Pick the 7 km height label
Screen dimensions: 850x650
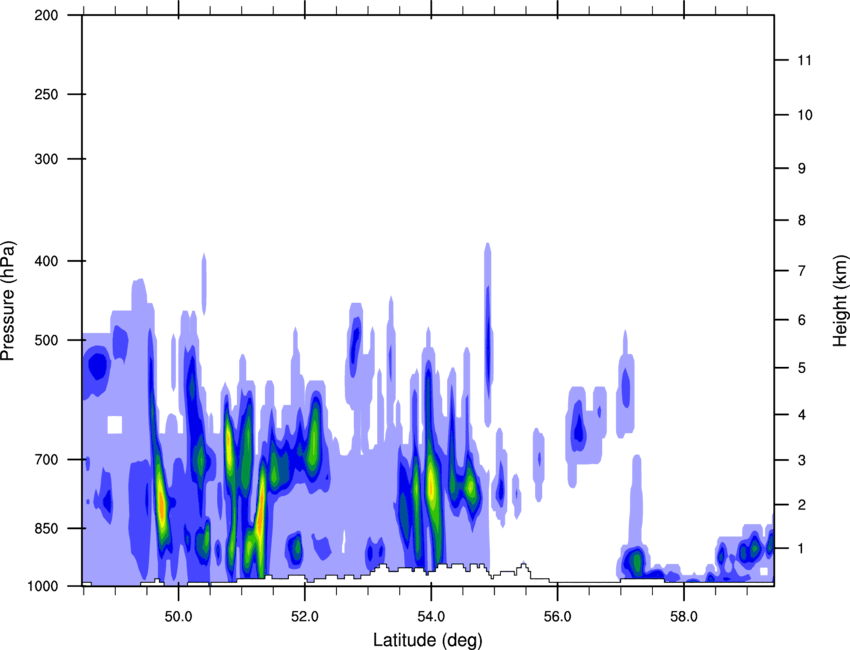tap(802, 271)
